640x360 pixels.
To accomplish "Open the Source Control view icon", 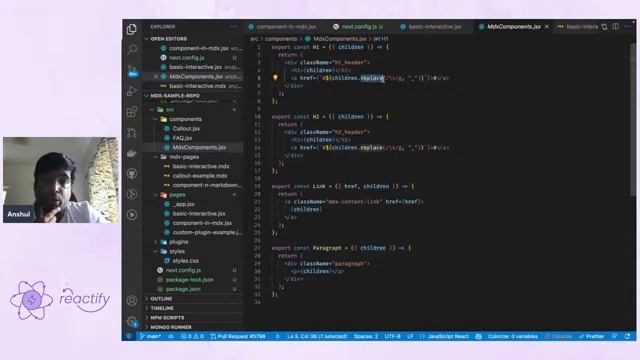I will 132,70.
